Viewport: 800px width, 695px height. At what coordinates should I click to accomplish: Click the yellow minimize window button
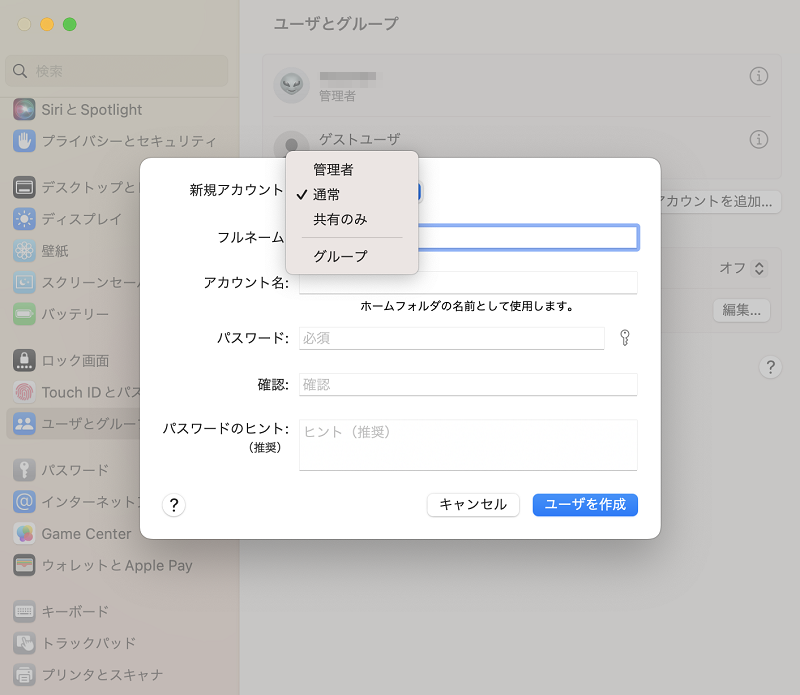47,24
